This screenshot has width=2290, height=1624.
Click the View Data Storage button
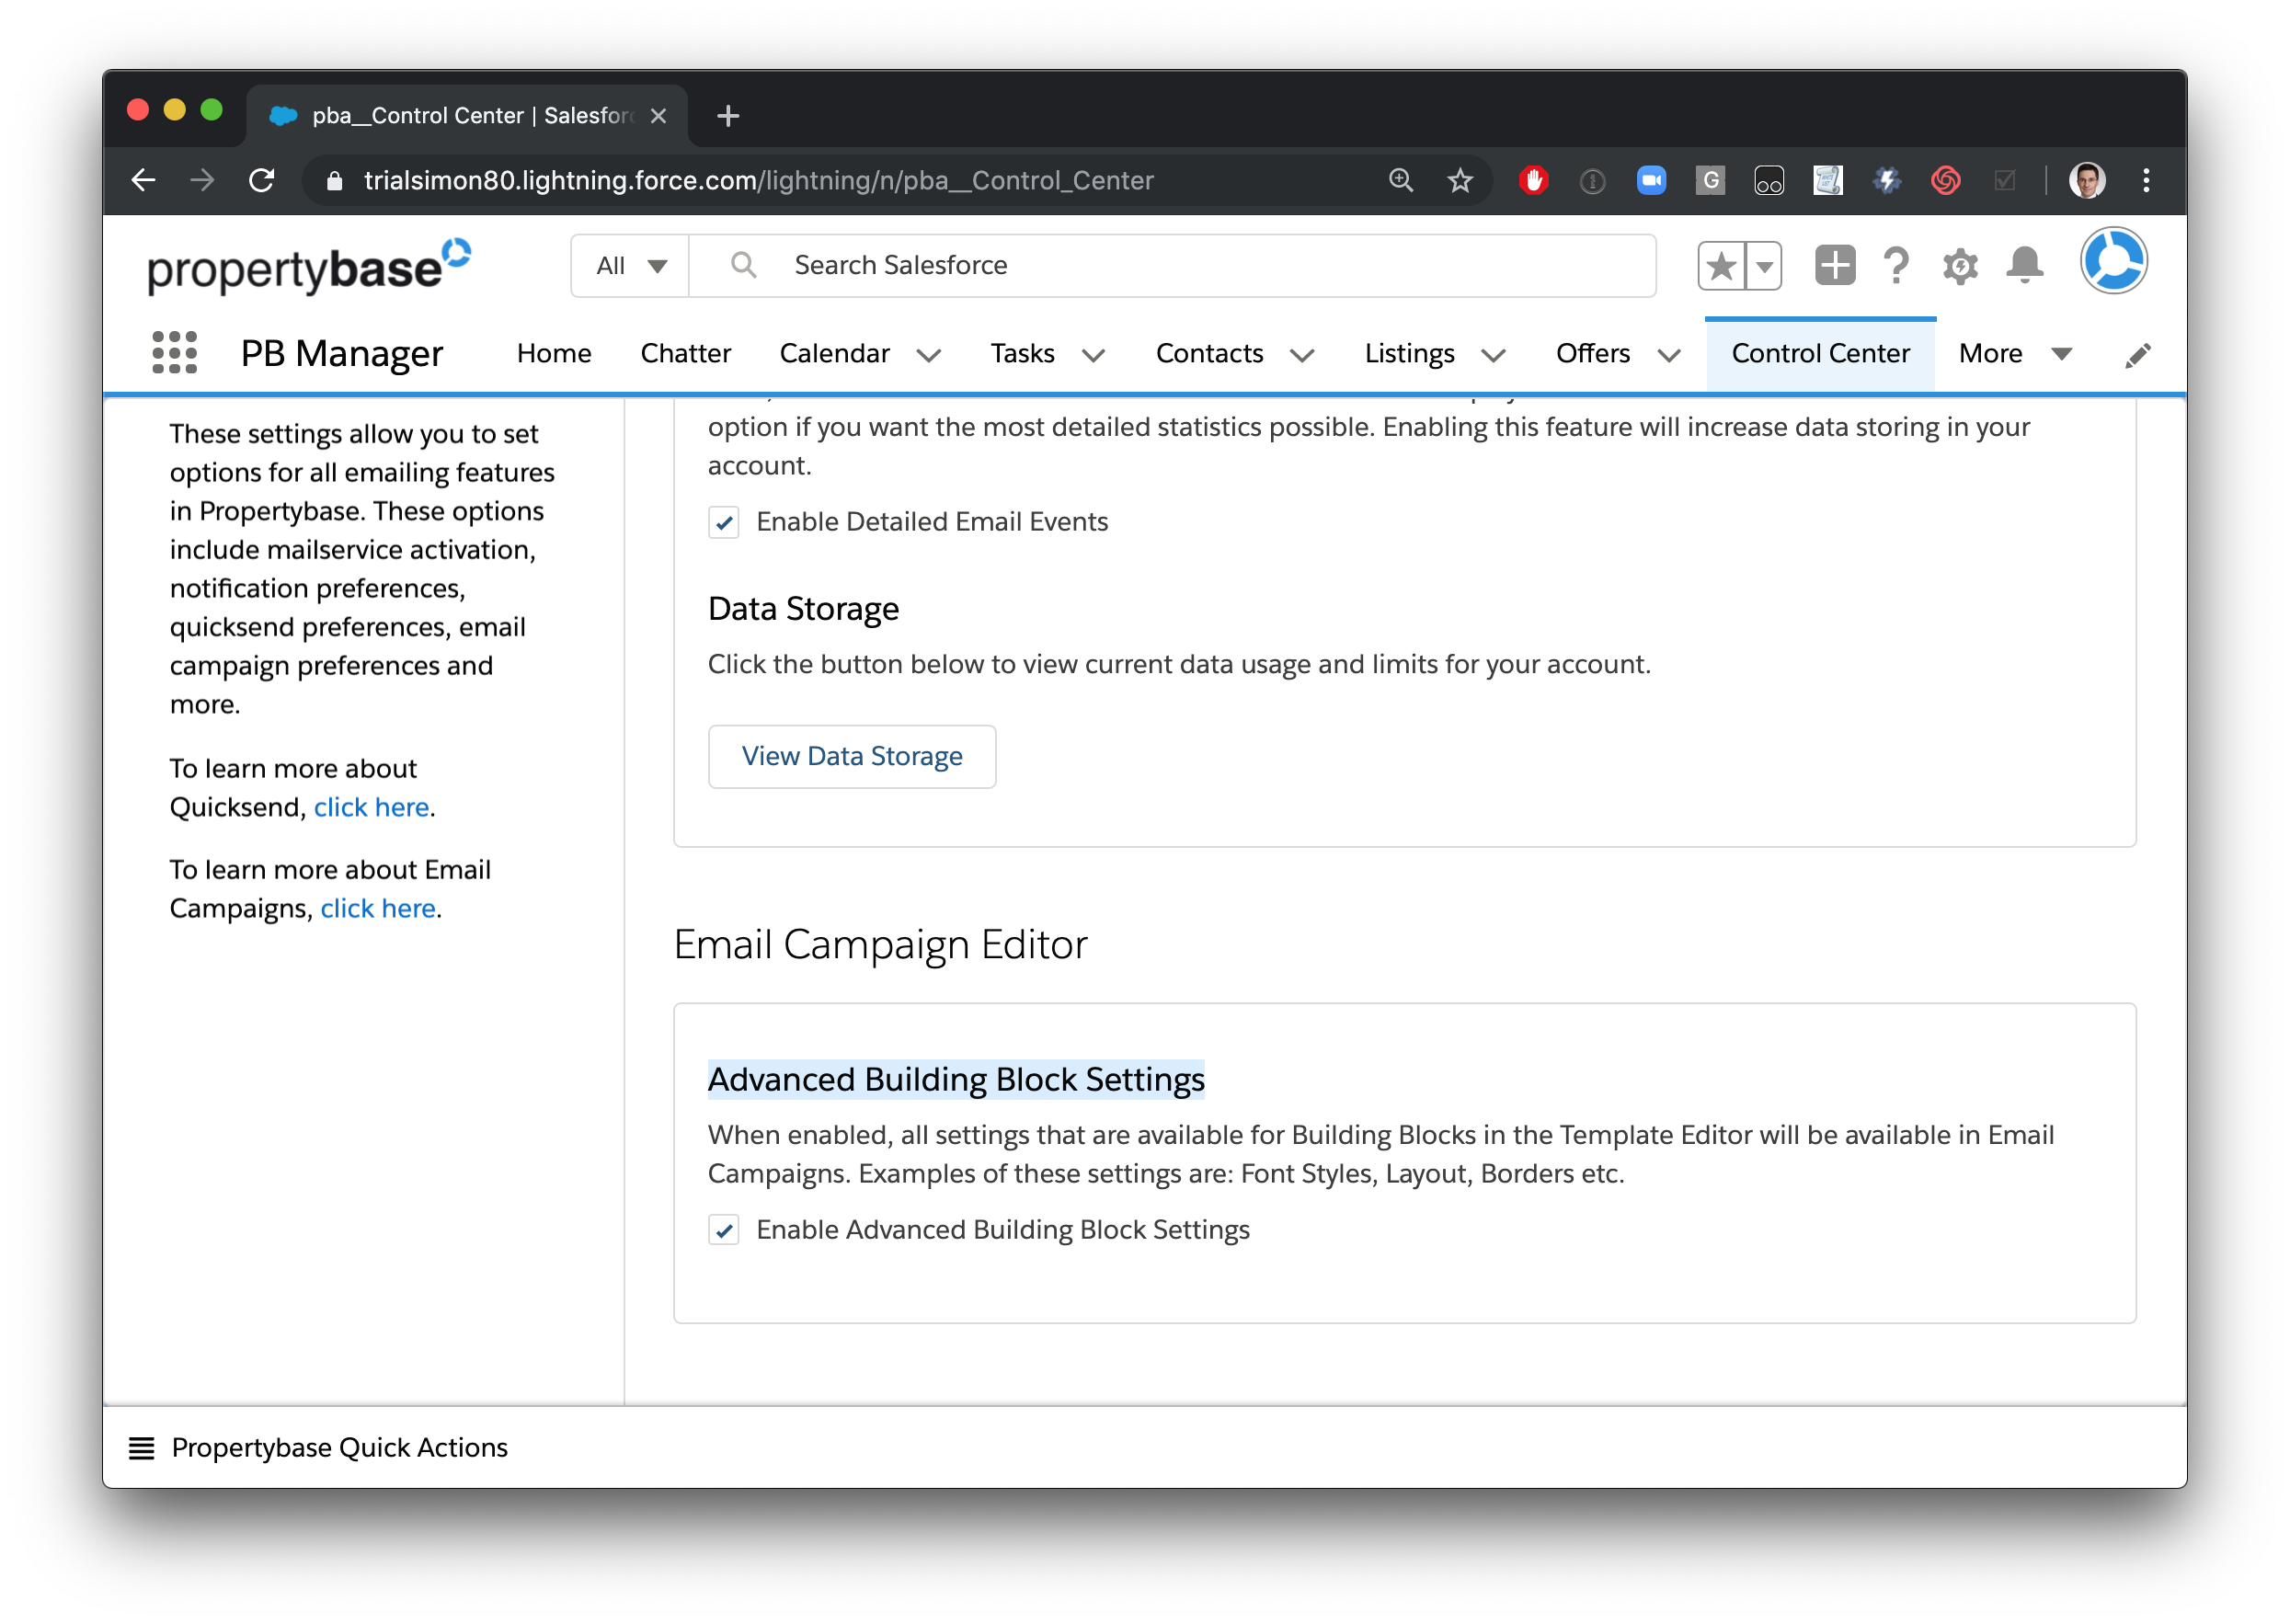[851, 756]
